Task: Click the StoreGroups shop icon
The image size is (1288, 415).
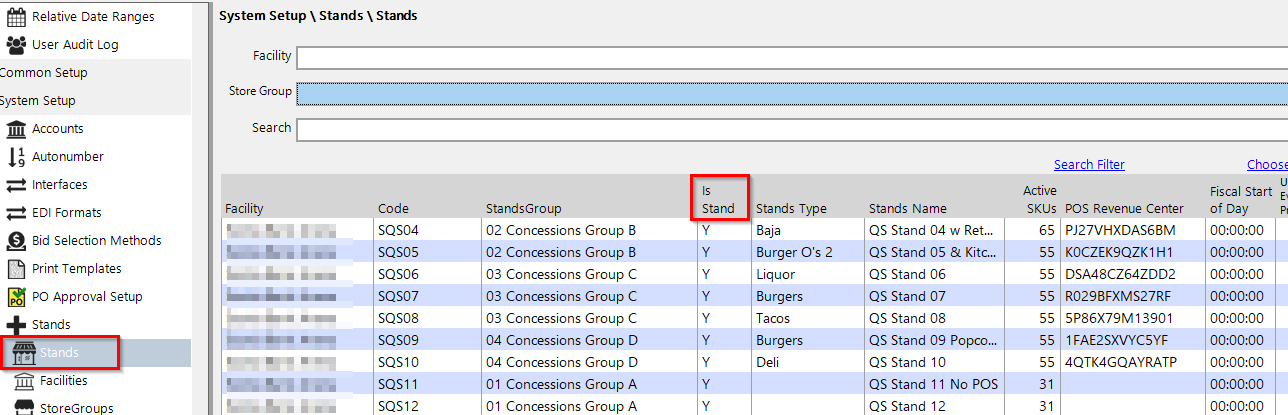Action: click(x=24, y=407)
